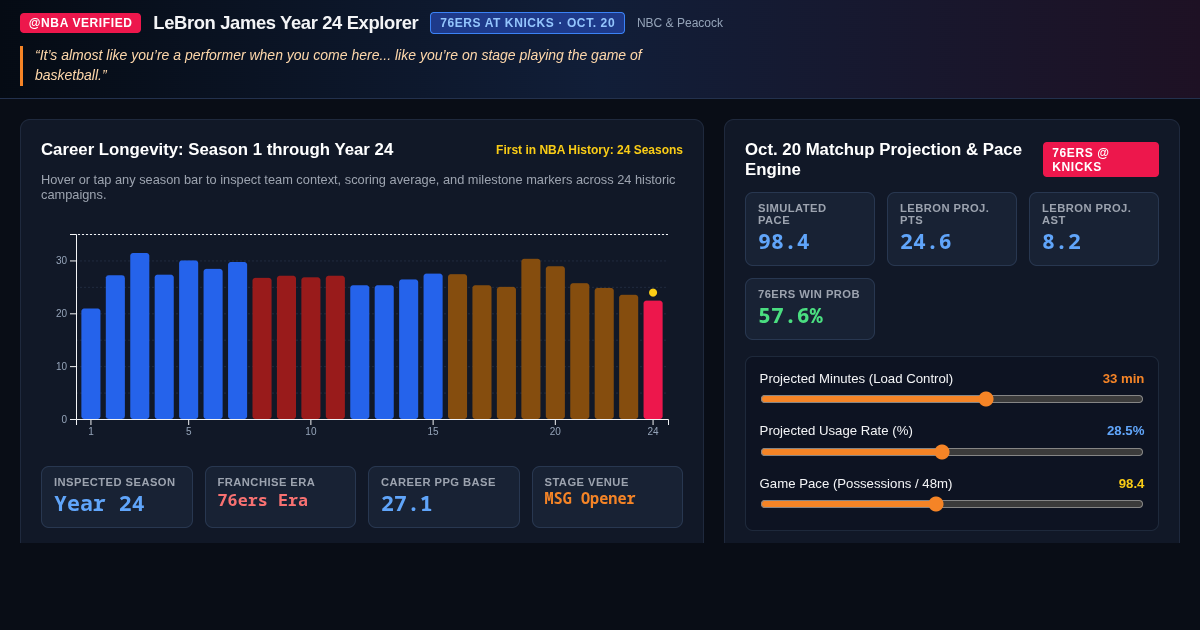Image resolution: width=1200 pixels, height=630 pixels.
Task: Select the Season 5 blue bar
Action: pos(188,340)
